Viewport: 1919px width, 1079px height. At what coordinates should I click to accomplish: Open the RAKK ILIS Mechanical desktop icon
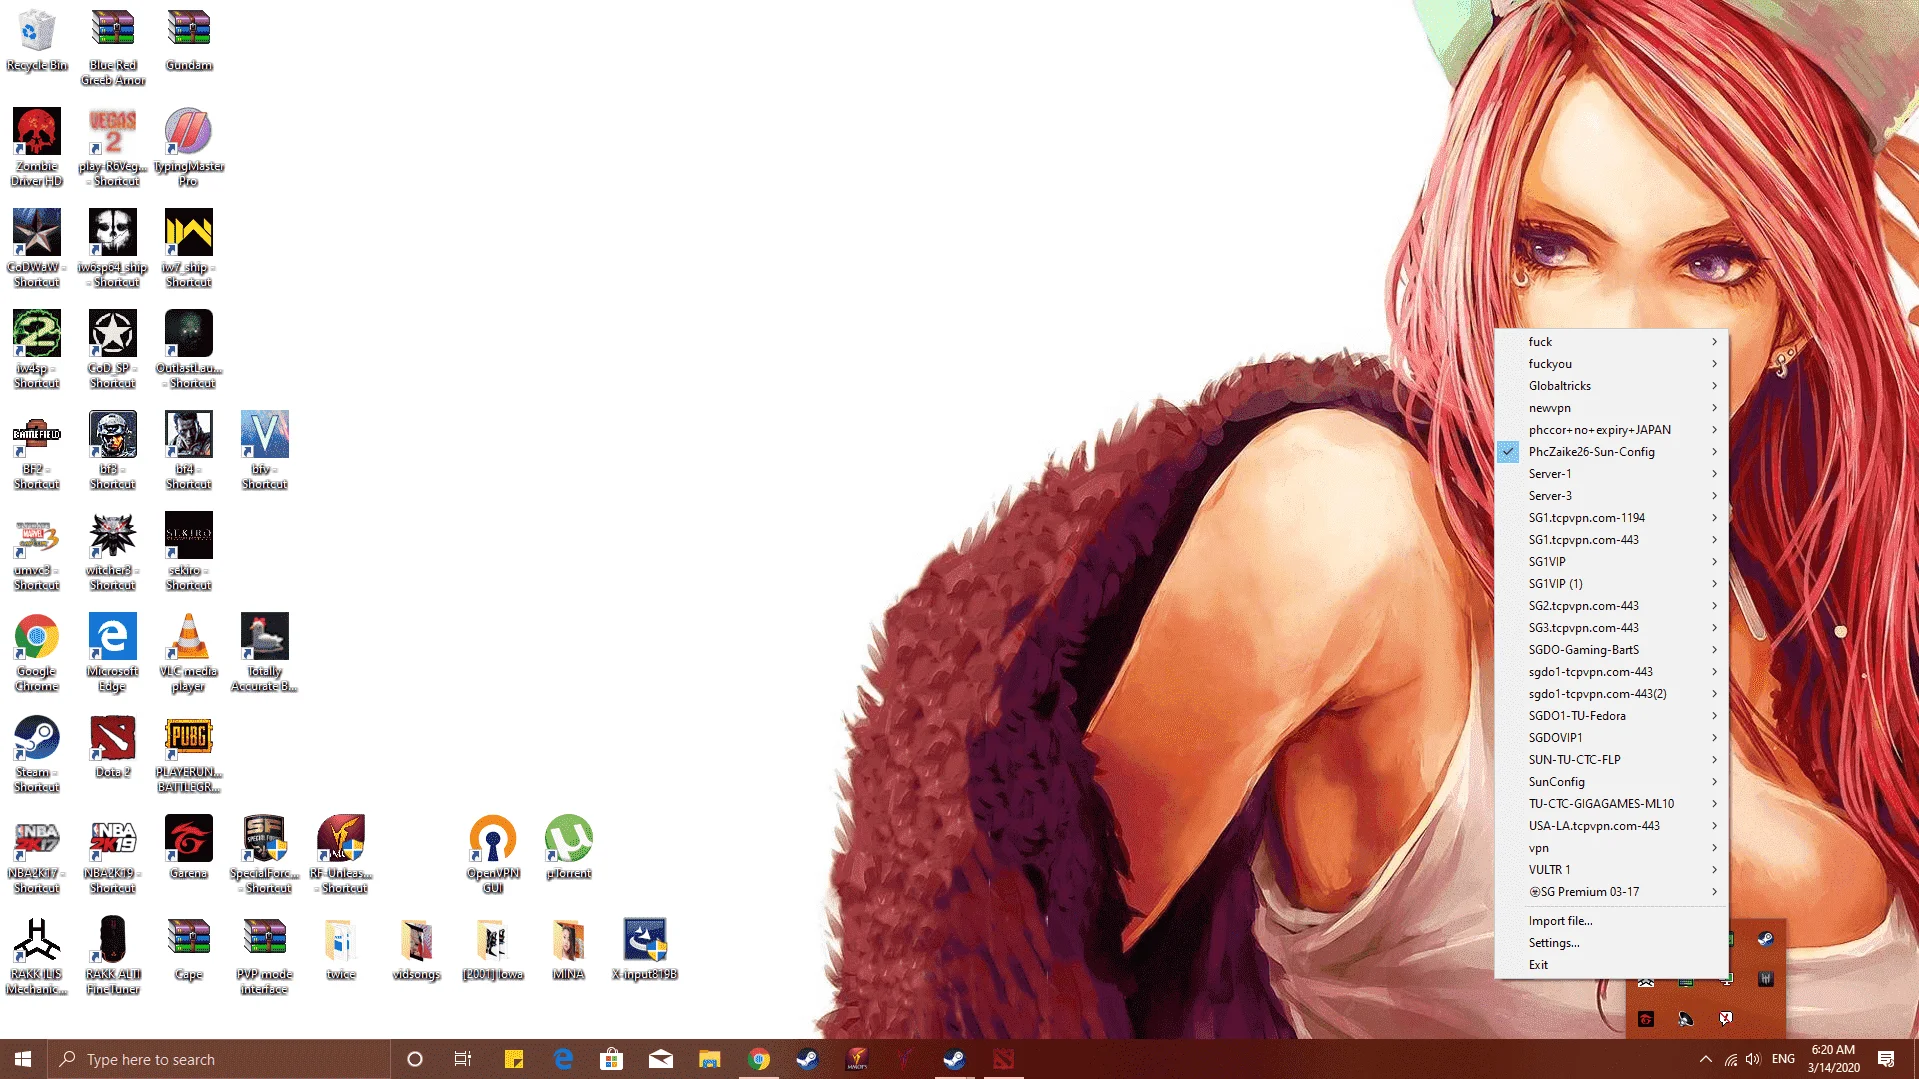pyautogui.click(x=37, y=954)
